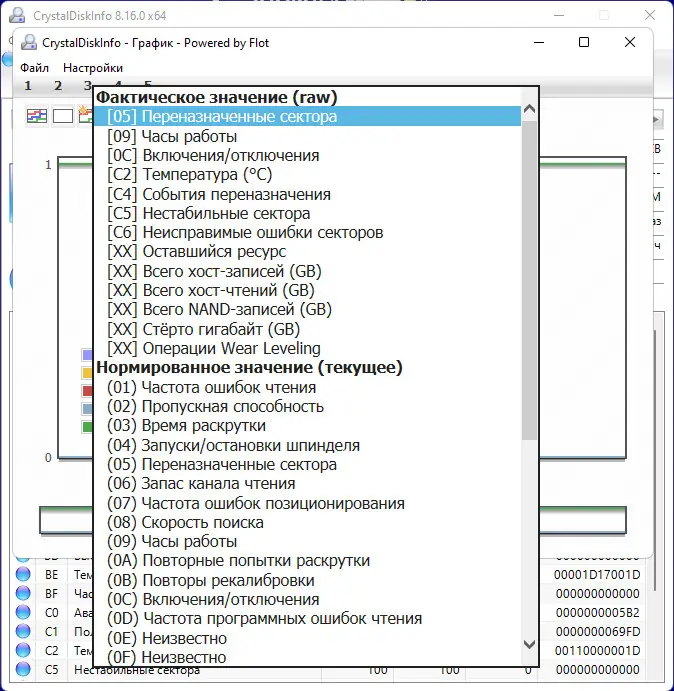Switch to disk tab 1
674x691 pixels.
pos(28,85)
